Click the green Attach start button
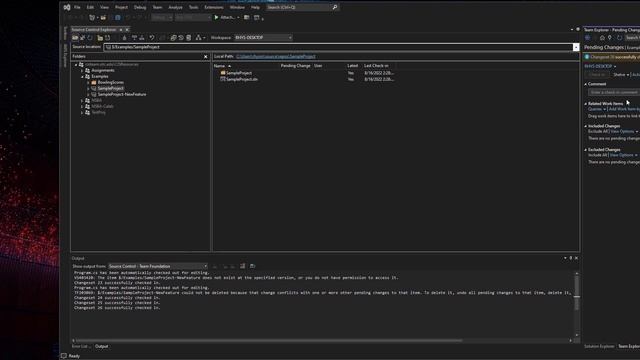The image size is (640, 360). tap(224, 17)
